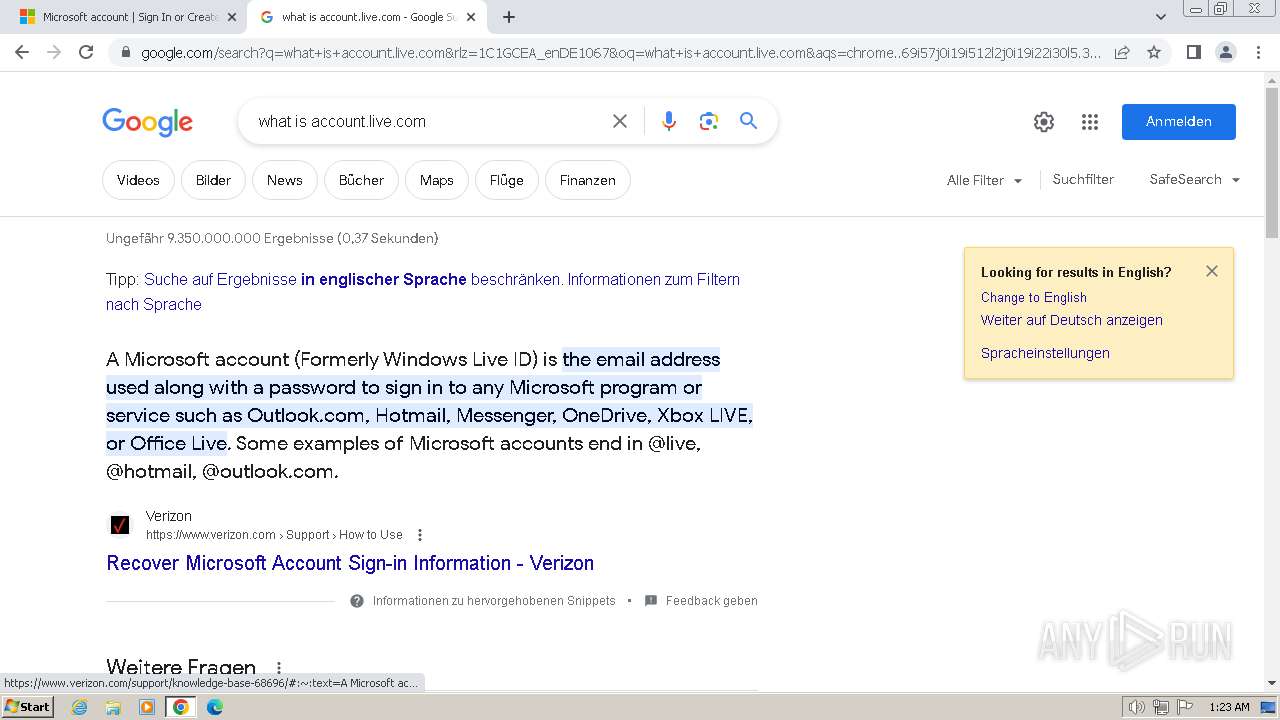This screenshot has height=720, width=1280.
Task: Launch Internet Explorer from taskbar
Action: (79, 707)
